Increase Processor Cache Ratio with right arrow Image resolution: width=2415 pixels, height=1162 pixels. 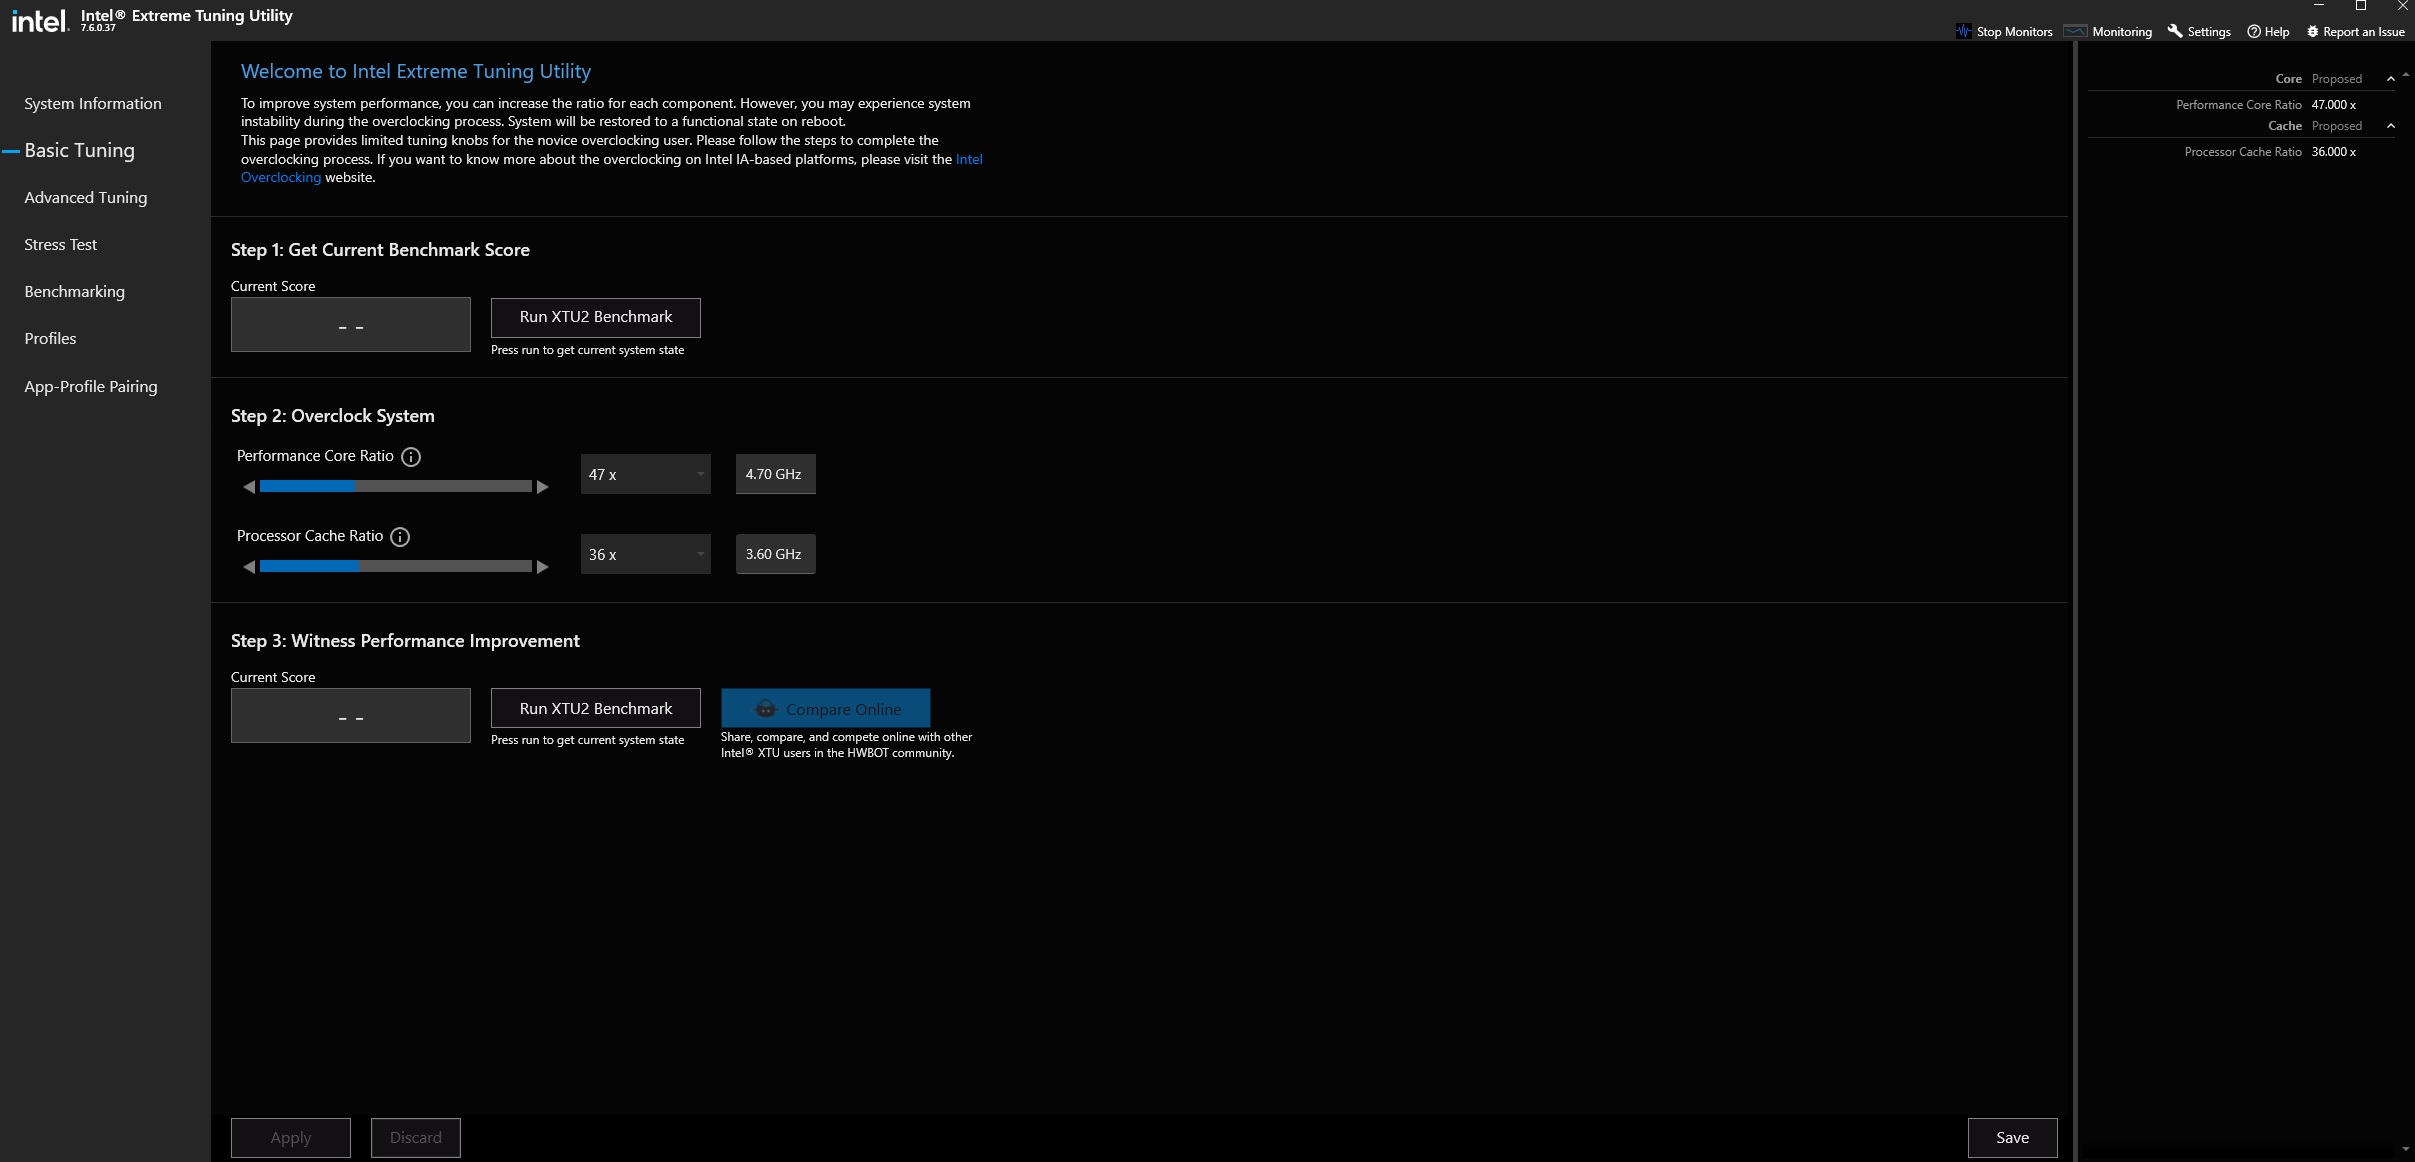click(543, 567)
